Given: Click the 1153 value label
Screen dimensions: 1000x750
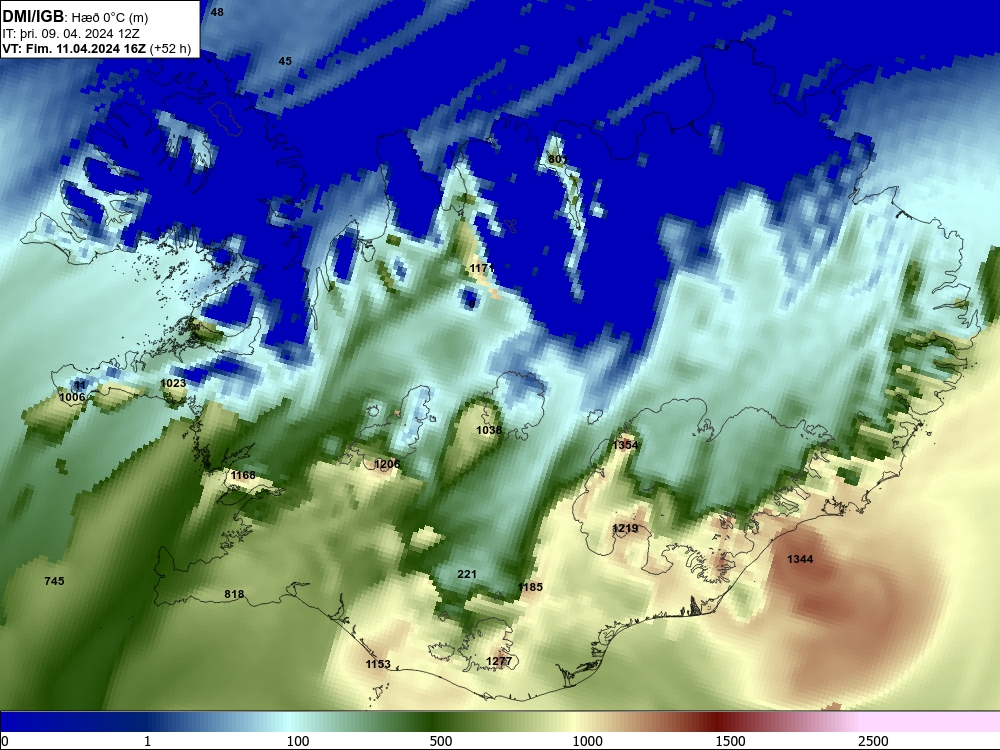Looking at the screenshot, I should point(378,665).
